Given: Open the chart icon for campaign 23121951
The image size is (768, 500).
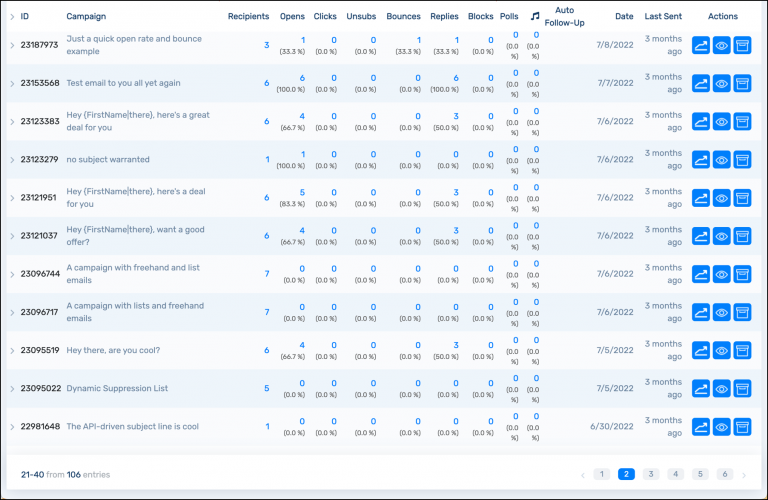Looking at the screenshot, I should coord(701,198).
